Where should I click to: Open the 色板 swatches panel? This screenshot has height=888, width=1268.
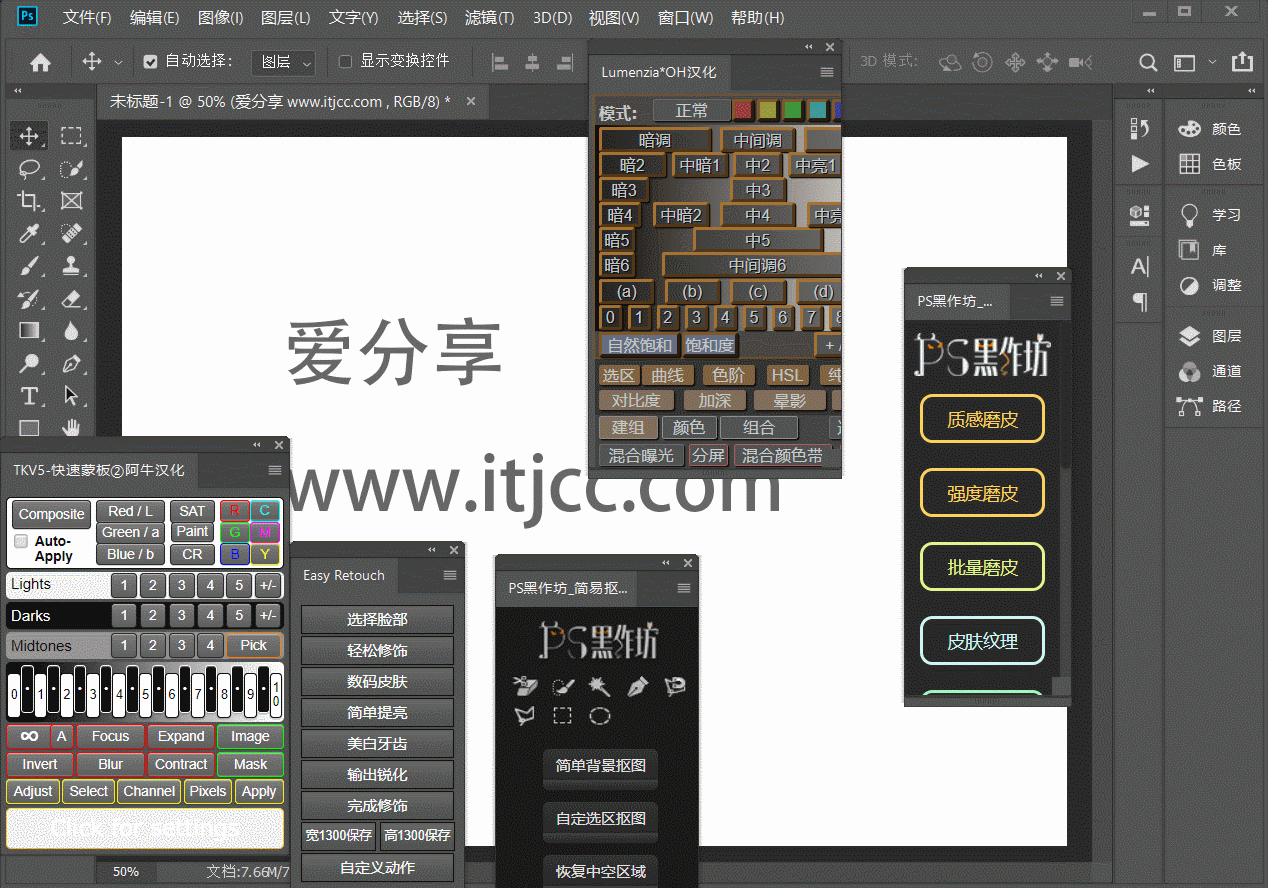click(x=1211, y=163)
